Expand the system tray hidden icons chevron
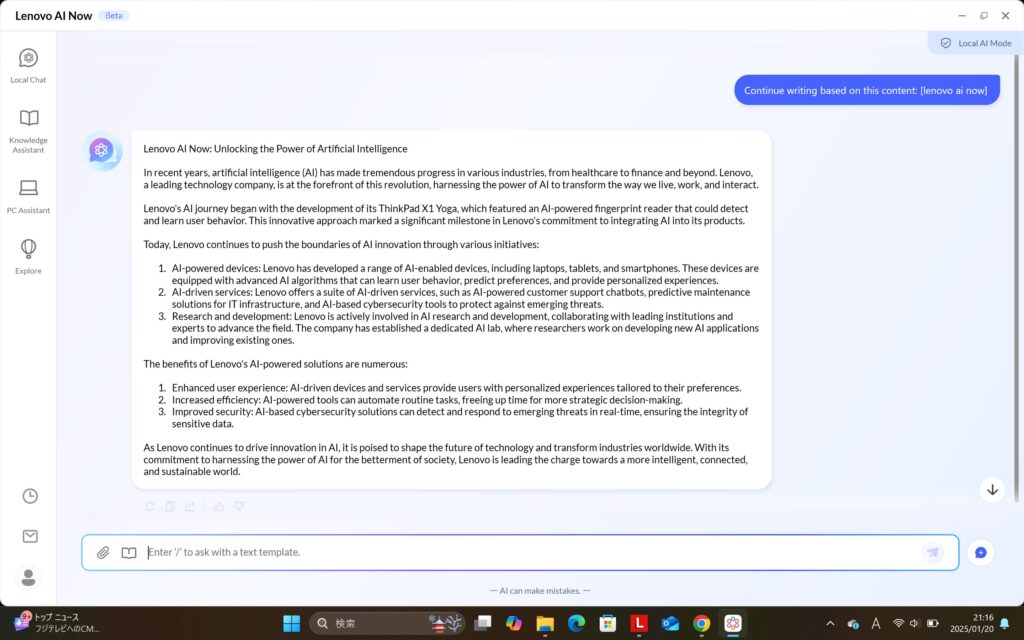 830,624
